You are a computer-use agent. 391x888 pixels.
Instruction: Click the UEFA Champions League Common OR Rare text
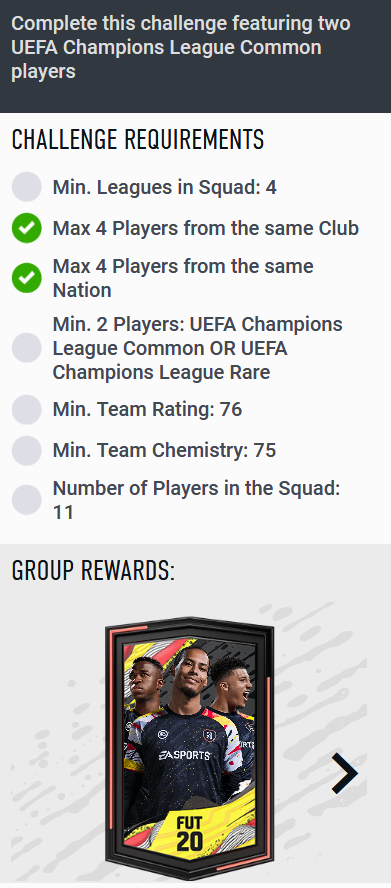coord(198,348)
